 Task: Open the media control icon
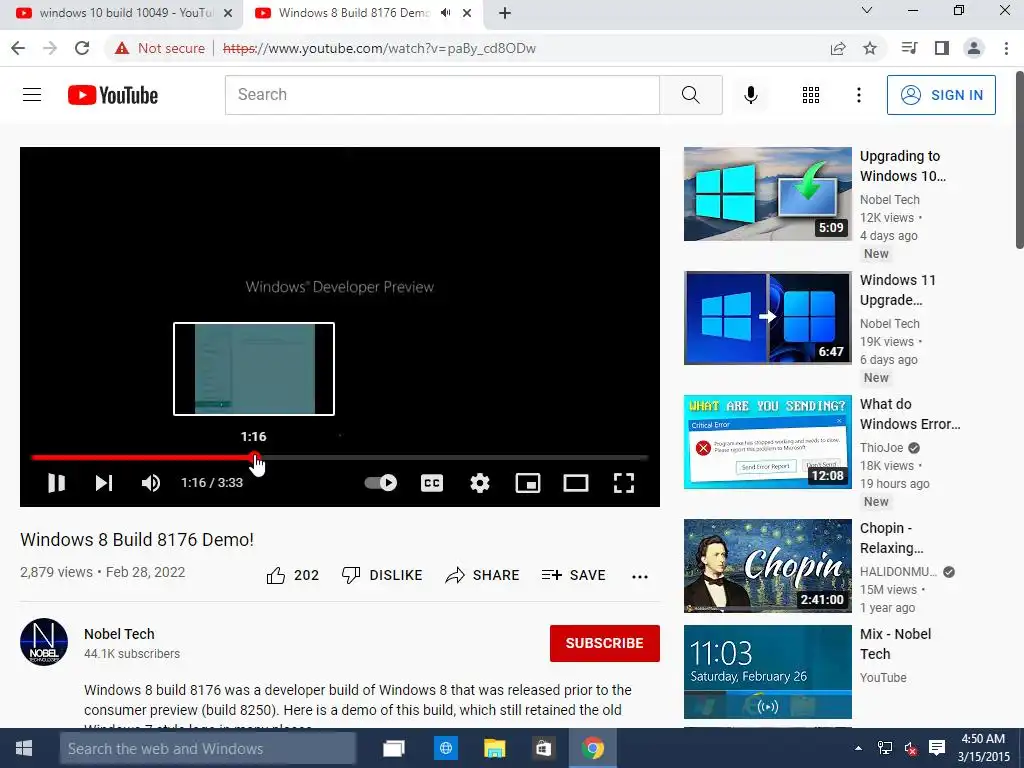pos(909,48)
